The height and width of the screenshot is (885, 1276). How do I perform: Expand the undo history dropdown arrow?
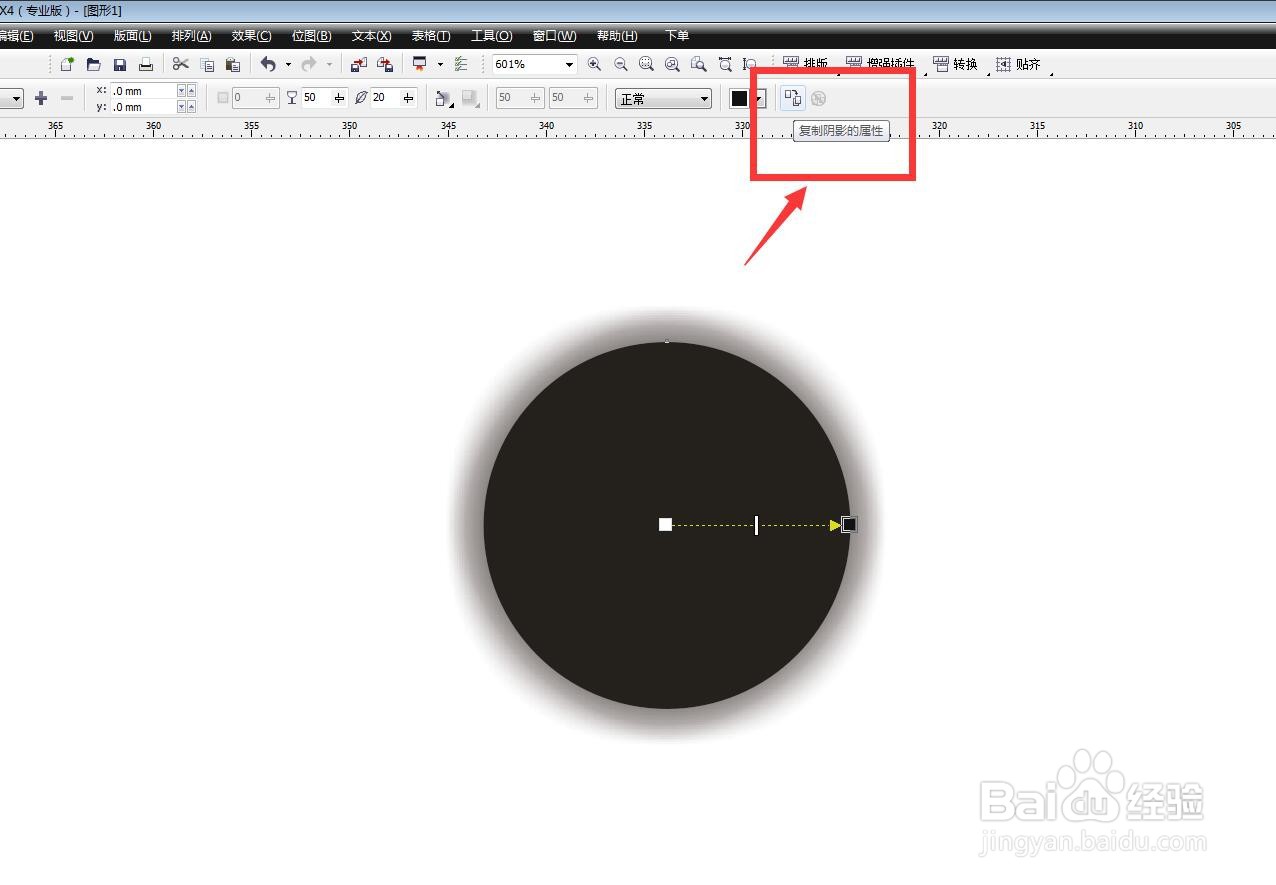288,64
